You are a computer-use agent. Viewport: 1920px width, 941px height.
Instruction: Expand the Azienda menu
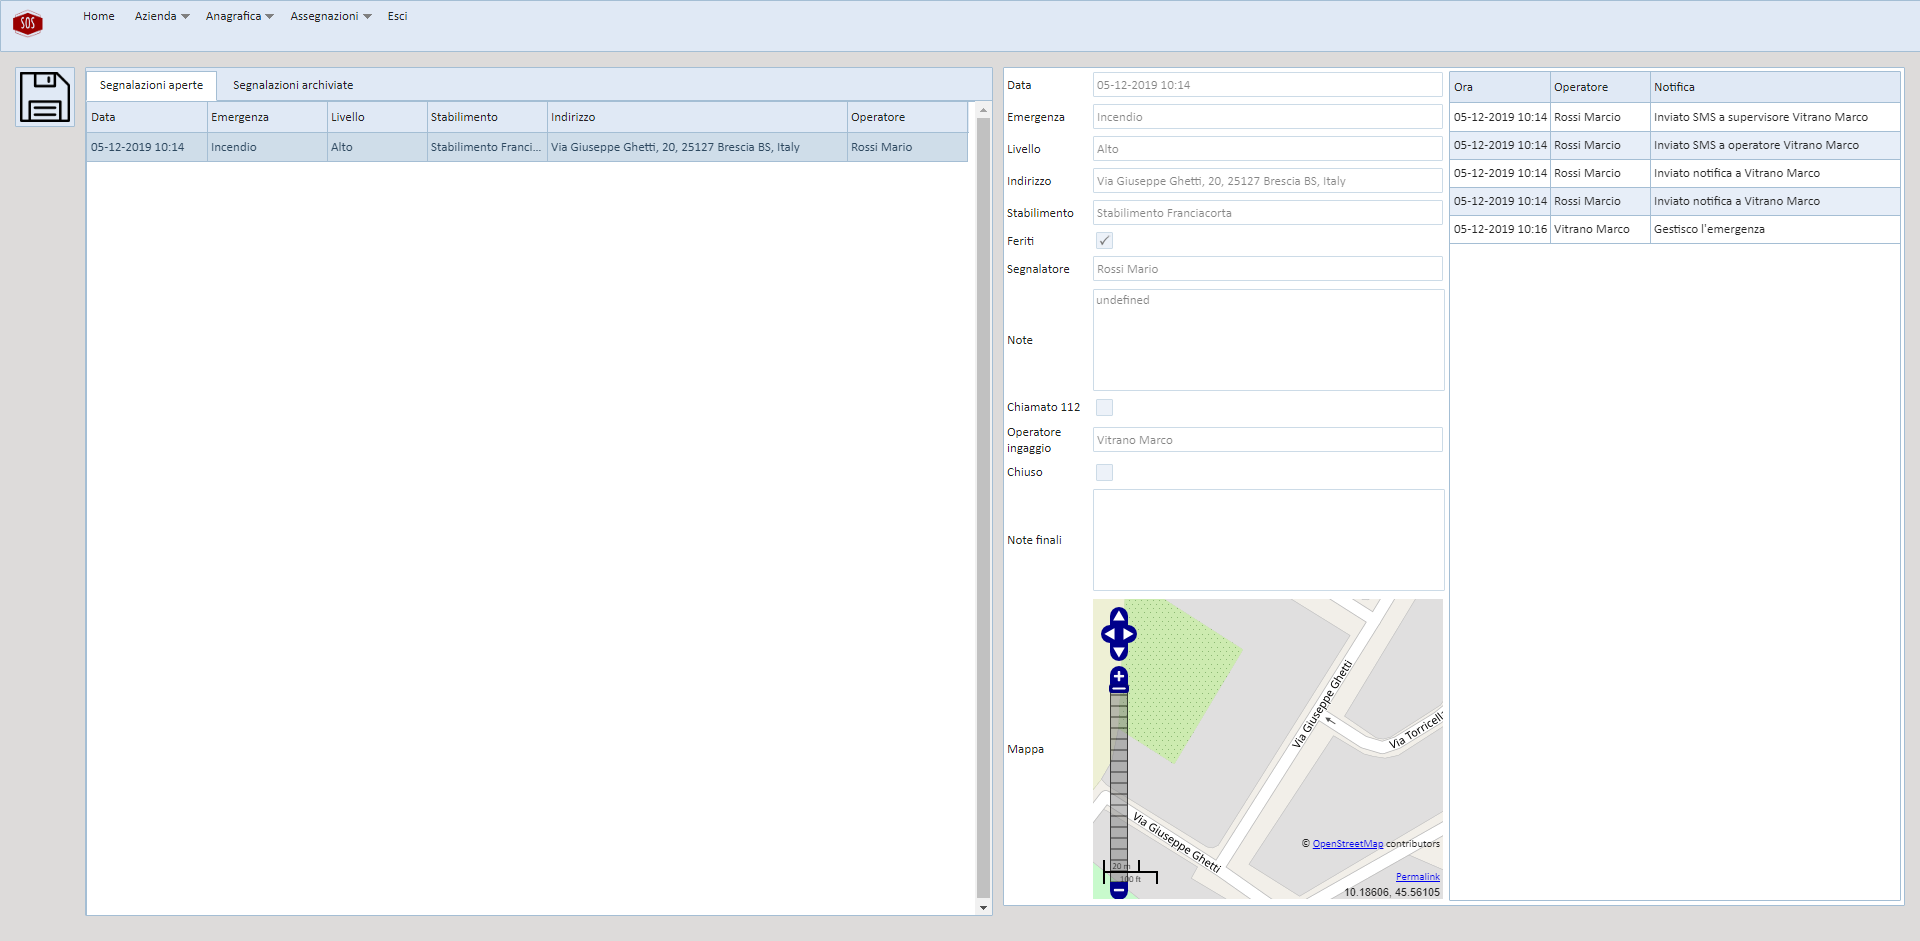[x=162, y=16]
